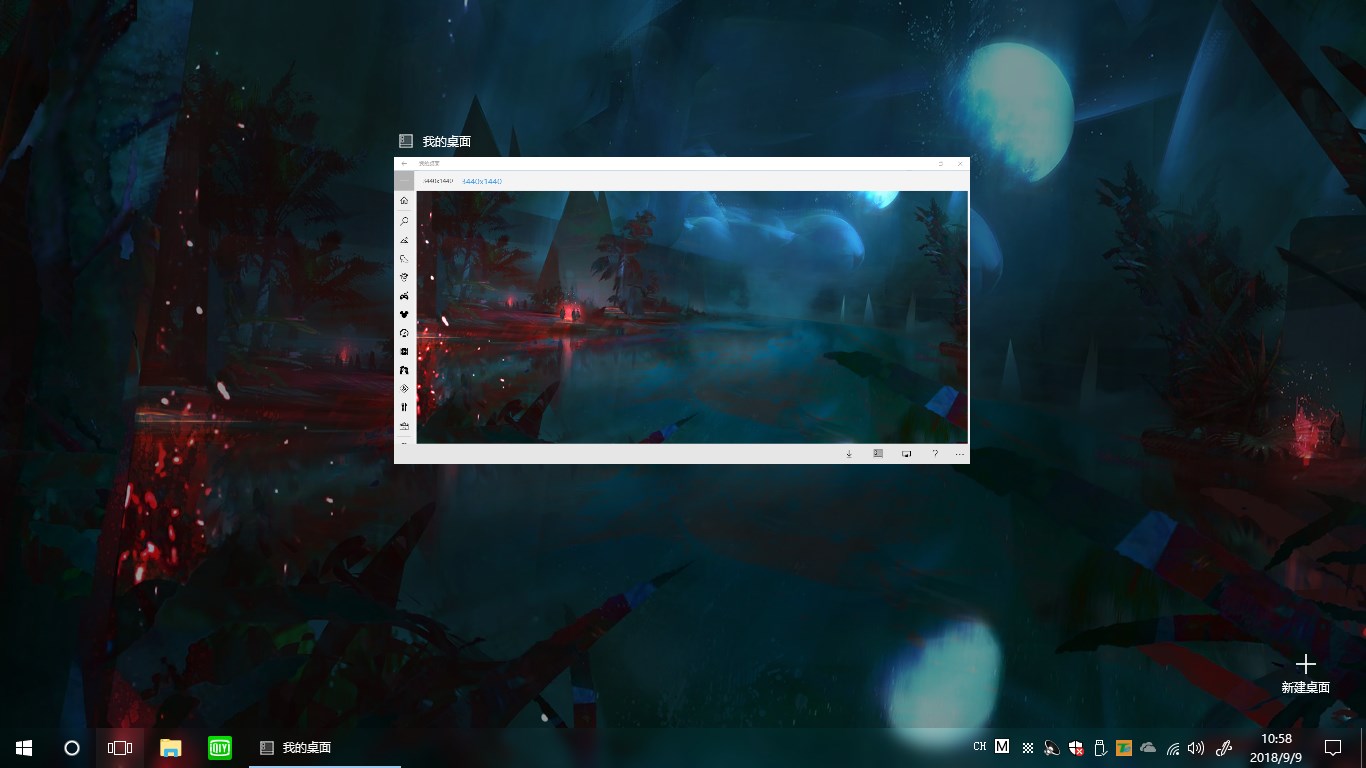Open the OneDrive cloud icon in tray
This screenshot has width=1366, height=768.
click(1148, 747)
